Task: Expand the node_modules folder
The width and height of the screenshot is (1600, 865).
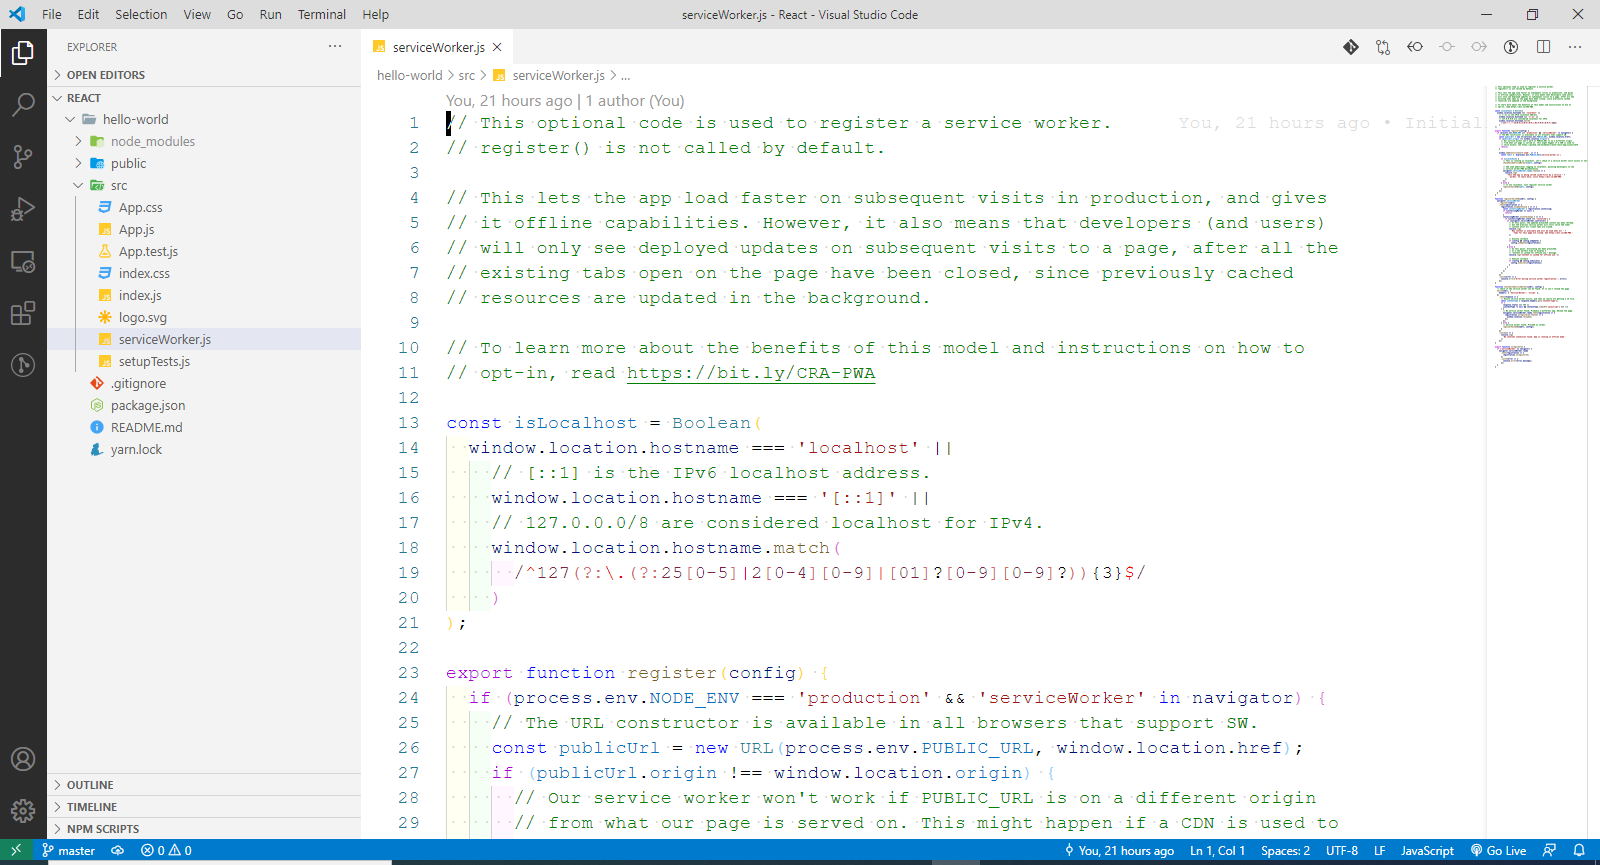Action: pyautogui.click(x=204, y=141)
